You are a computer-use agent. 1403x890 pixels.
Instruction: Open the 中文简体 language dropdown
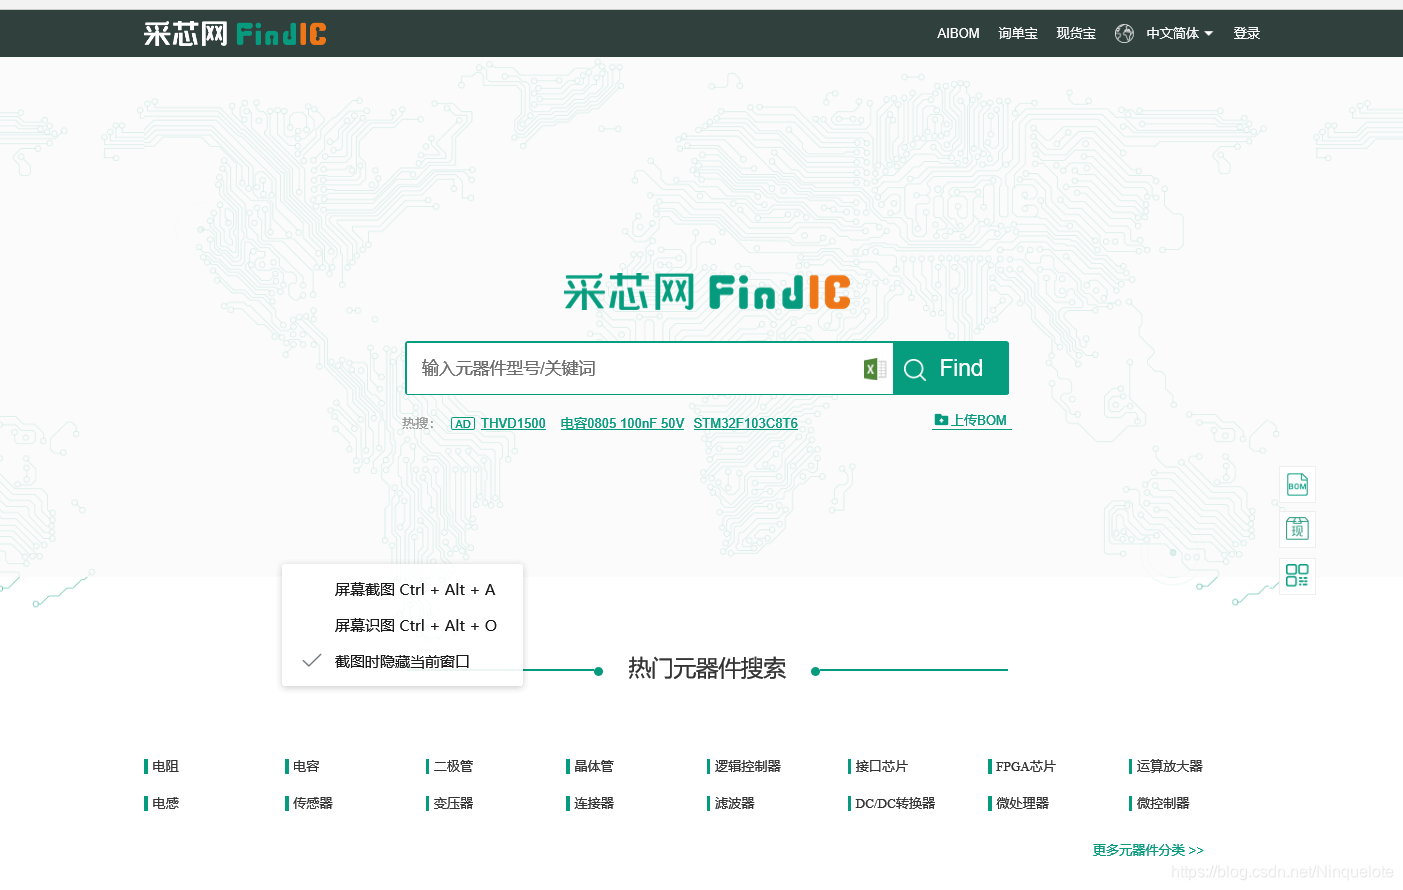click(1179, 33)
